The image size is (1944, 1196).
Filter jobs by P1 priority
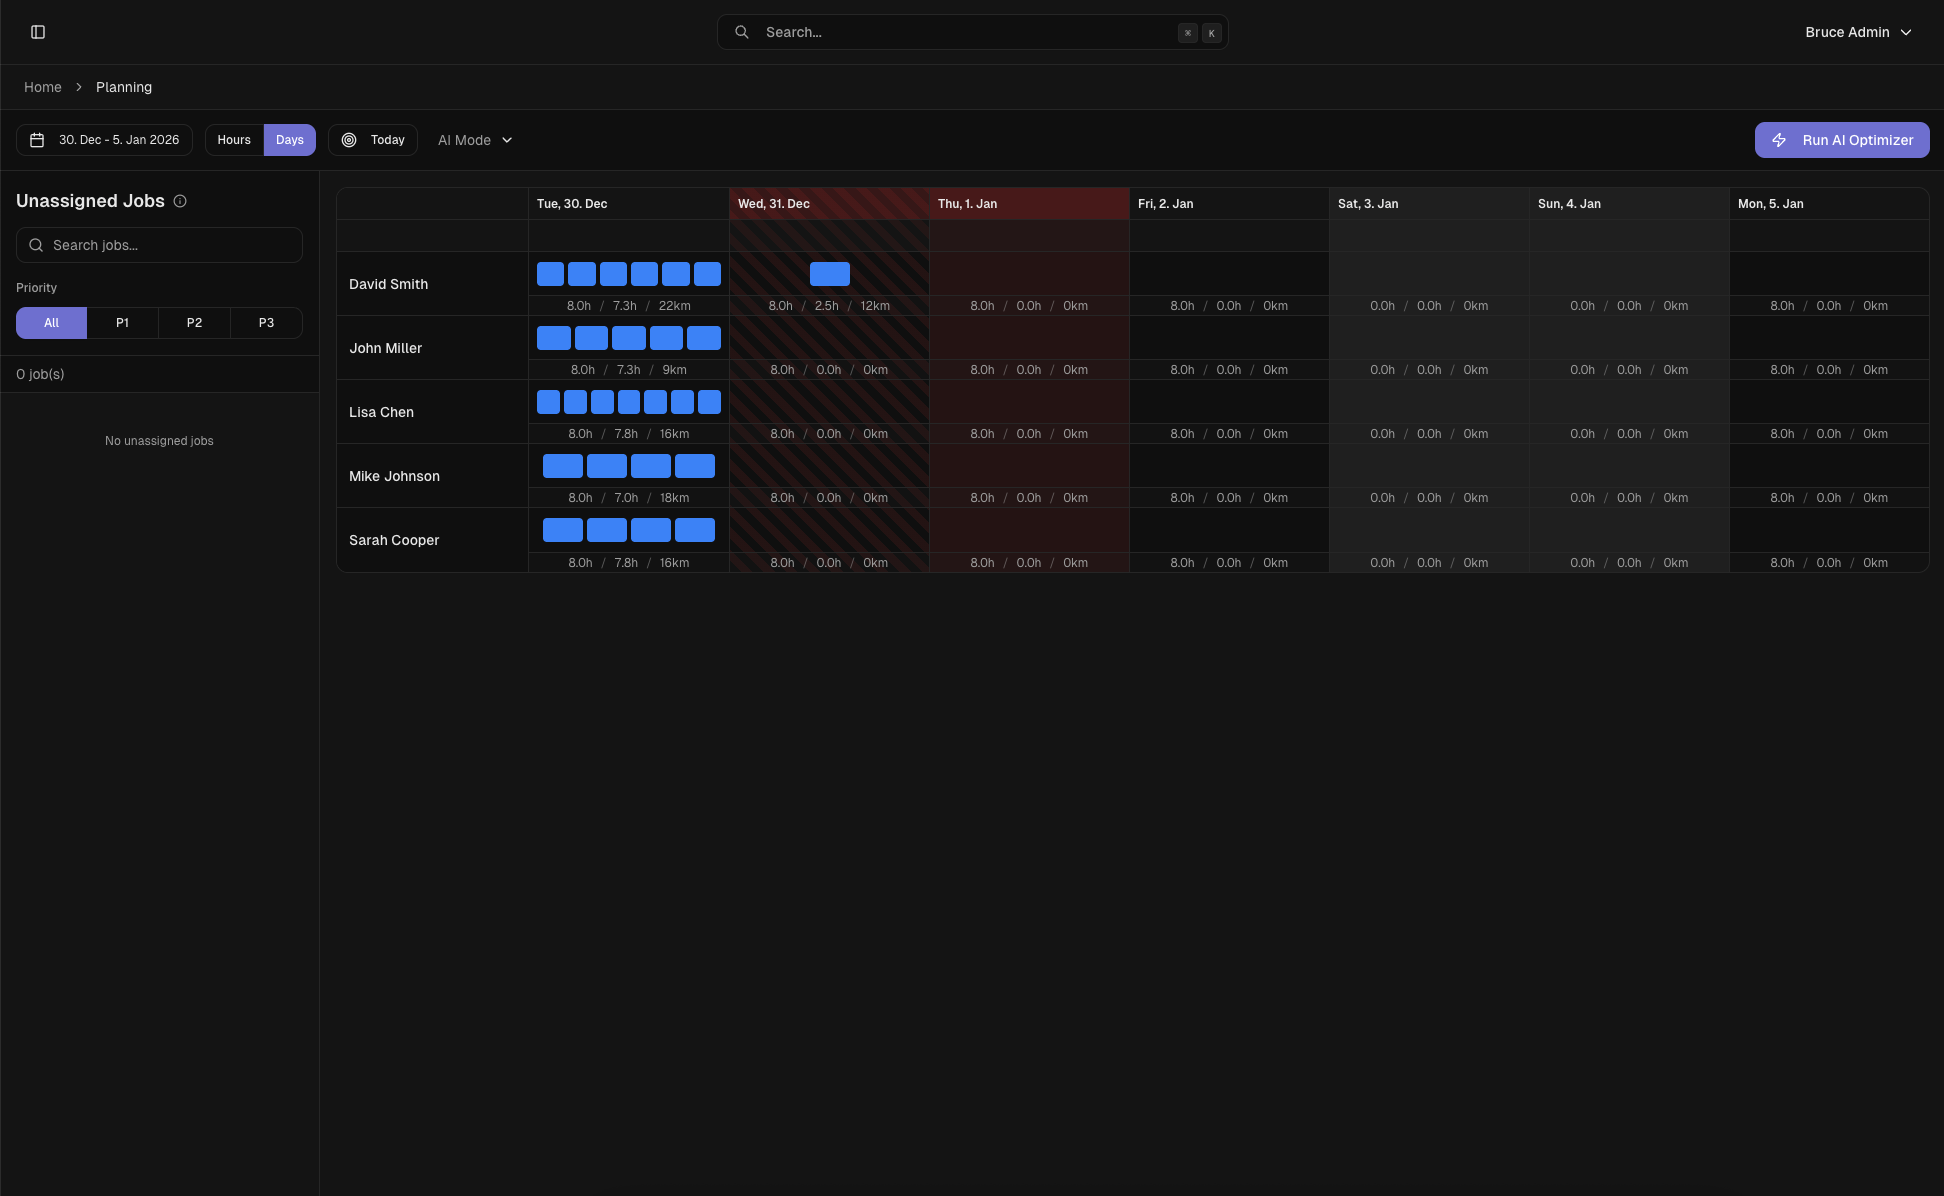(x=122, y=323)
